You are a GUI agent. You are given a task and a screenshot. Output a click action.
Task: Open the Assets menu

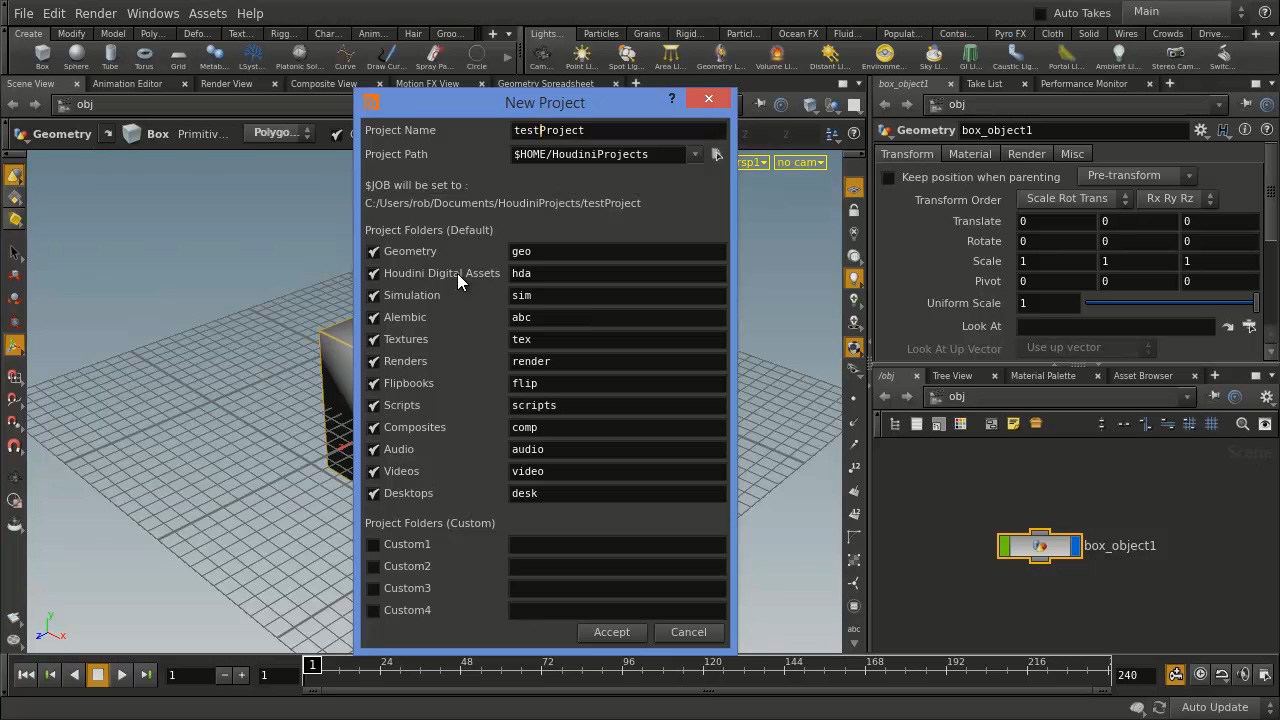207,13
